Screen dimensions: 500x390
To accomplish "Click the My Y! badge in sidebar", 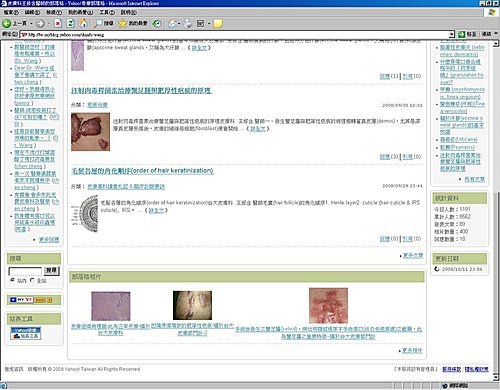I will pyautogui.click(x=21, y=300).
